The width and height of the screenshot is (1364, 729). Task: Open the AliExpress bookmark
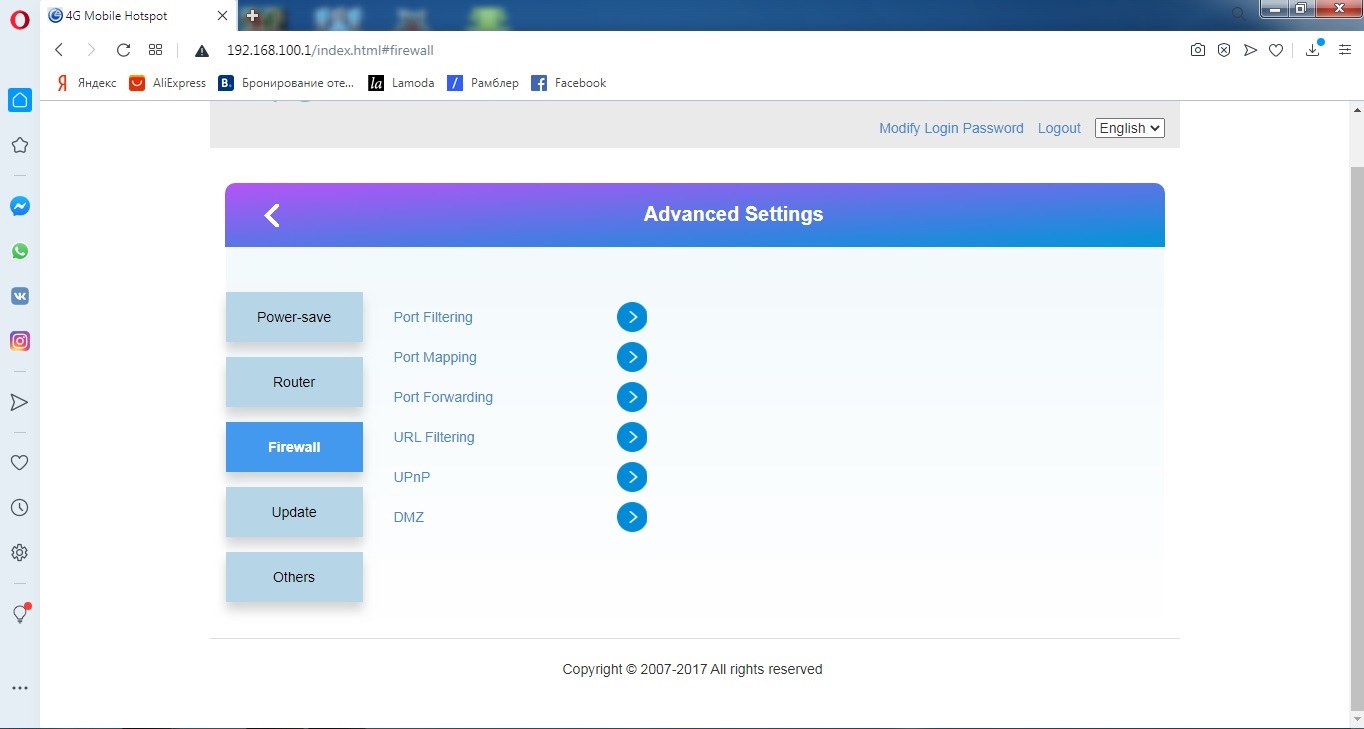tap(168, 83)
